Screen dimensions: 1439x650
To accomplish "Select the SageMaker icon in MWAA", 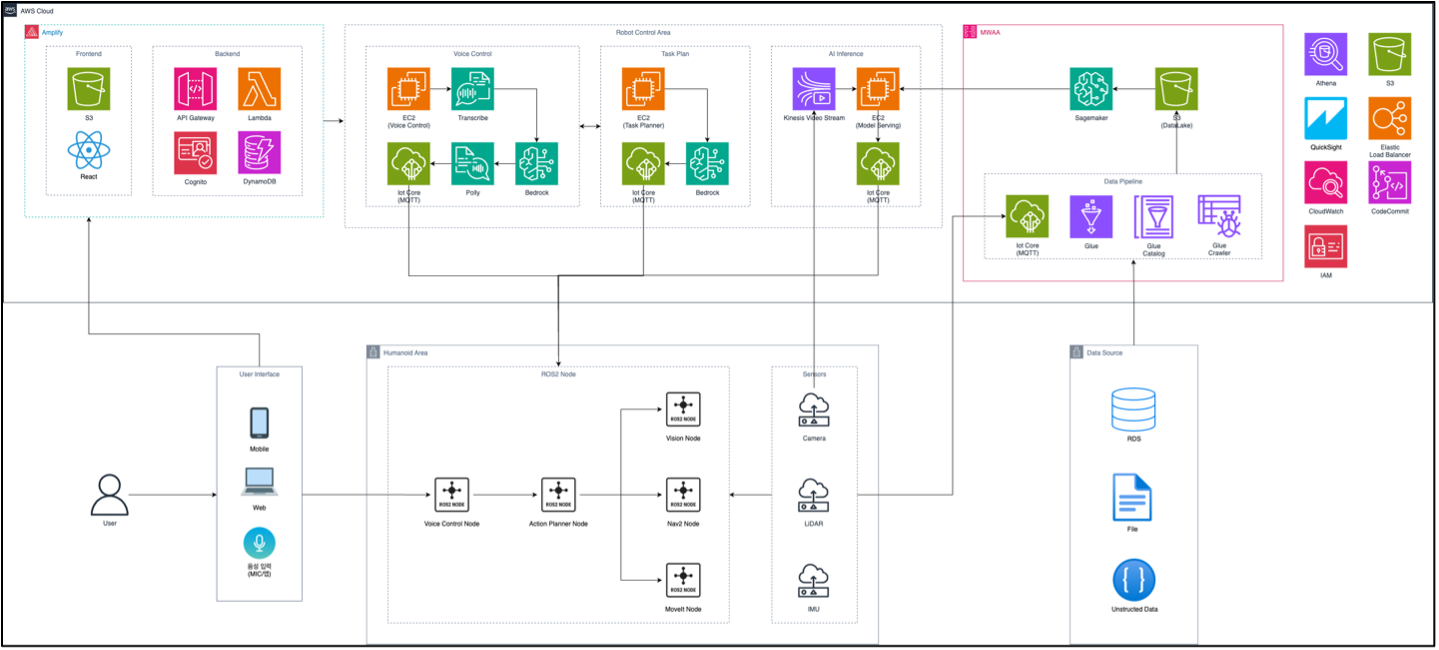I will pos(1089,89).
